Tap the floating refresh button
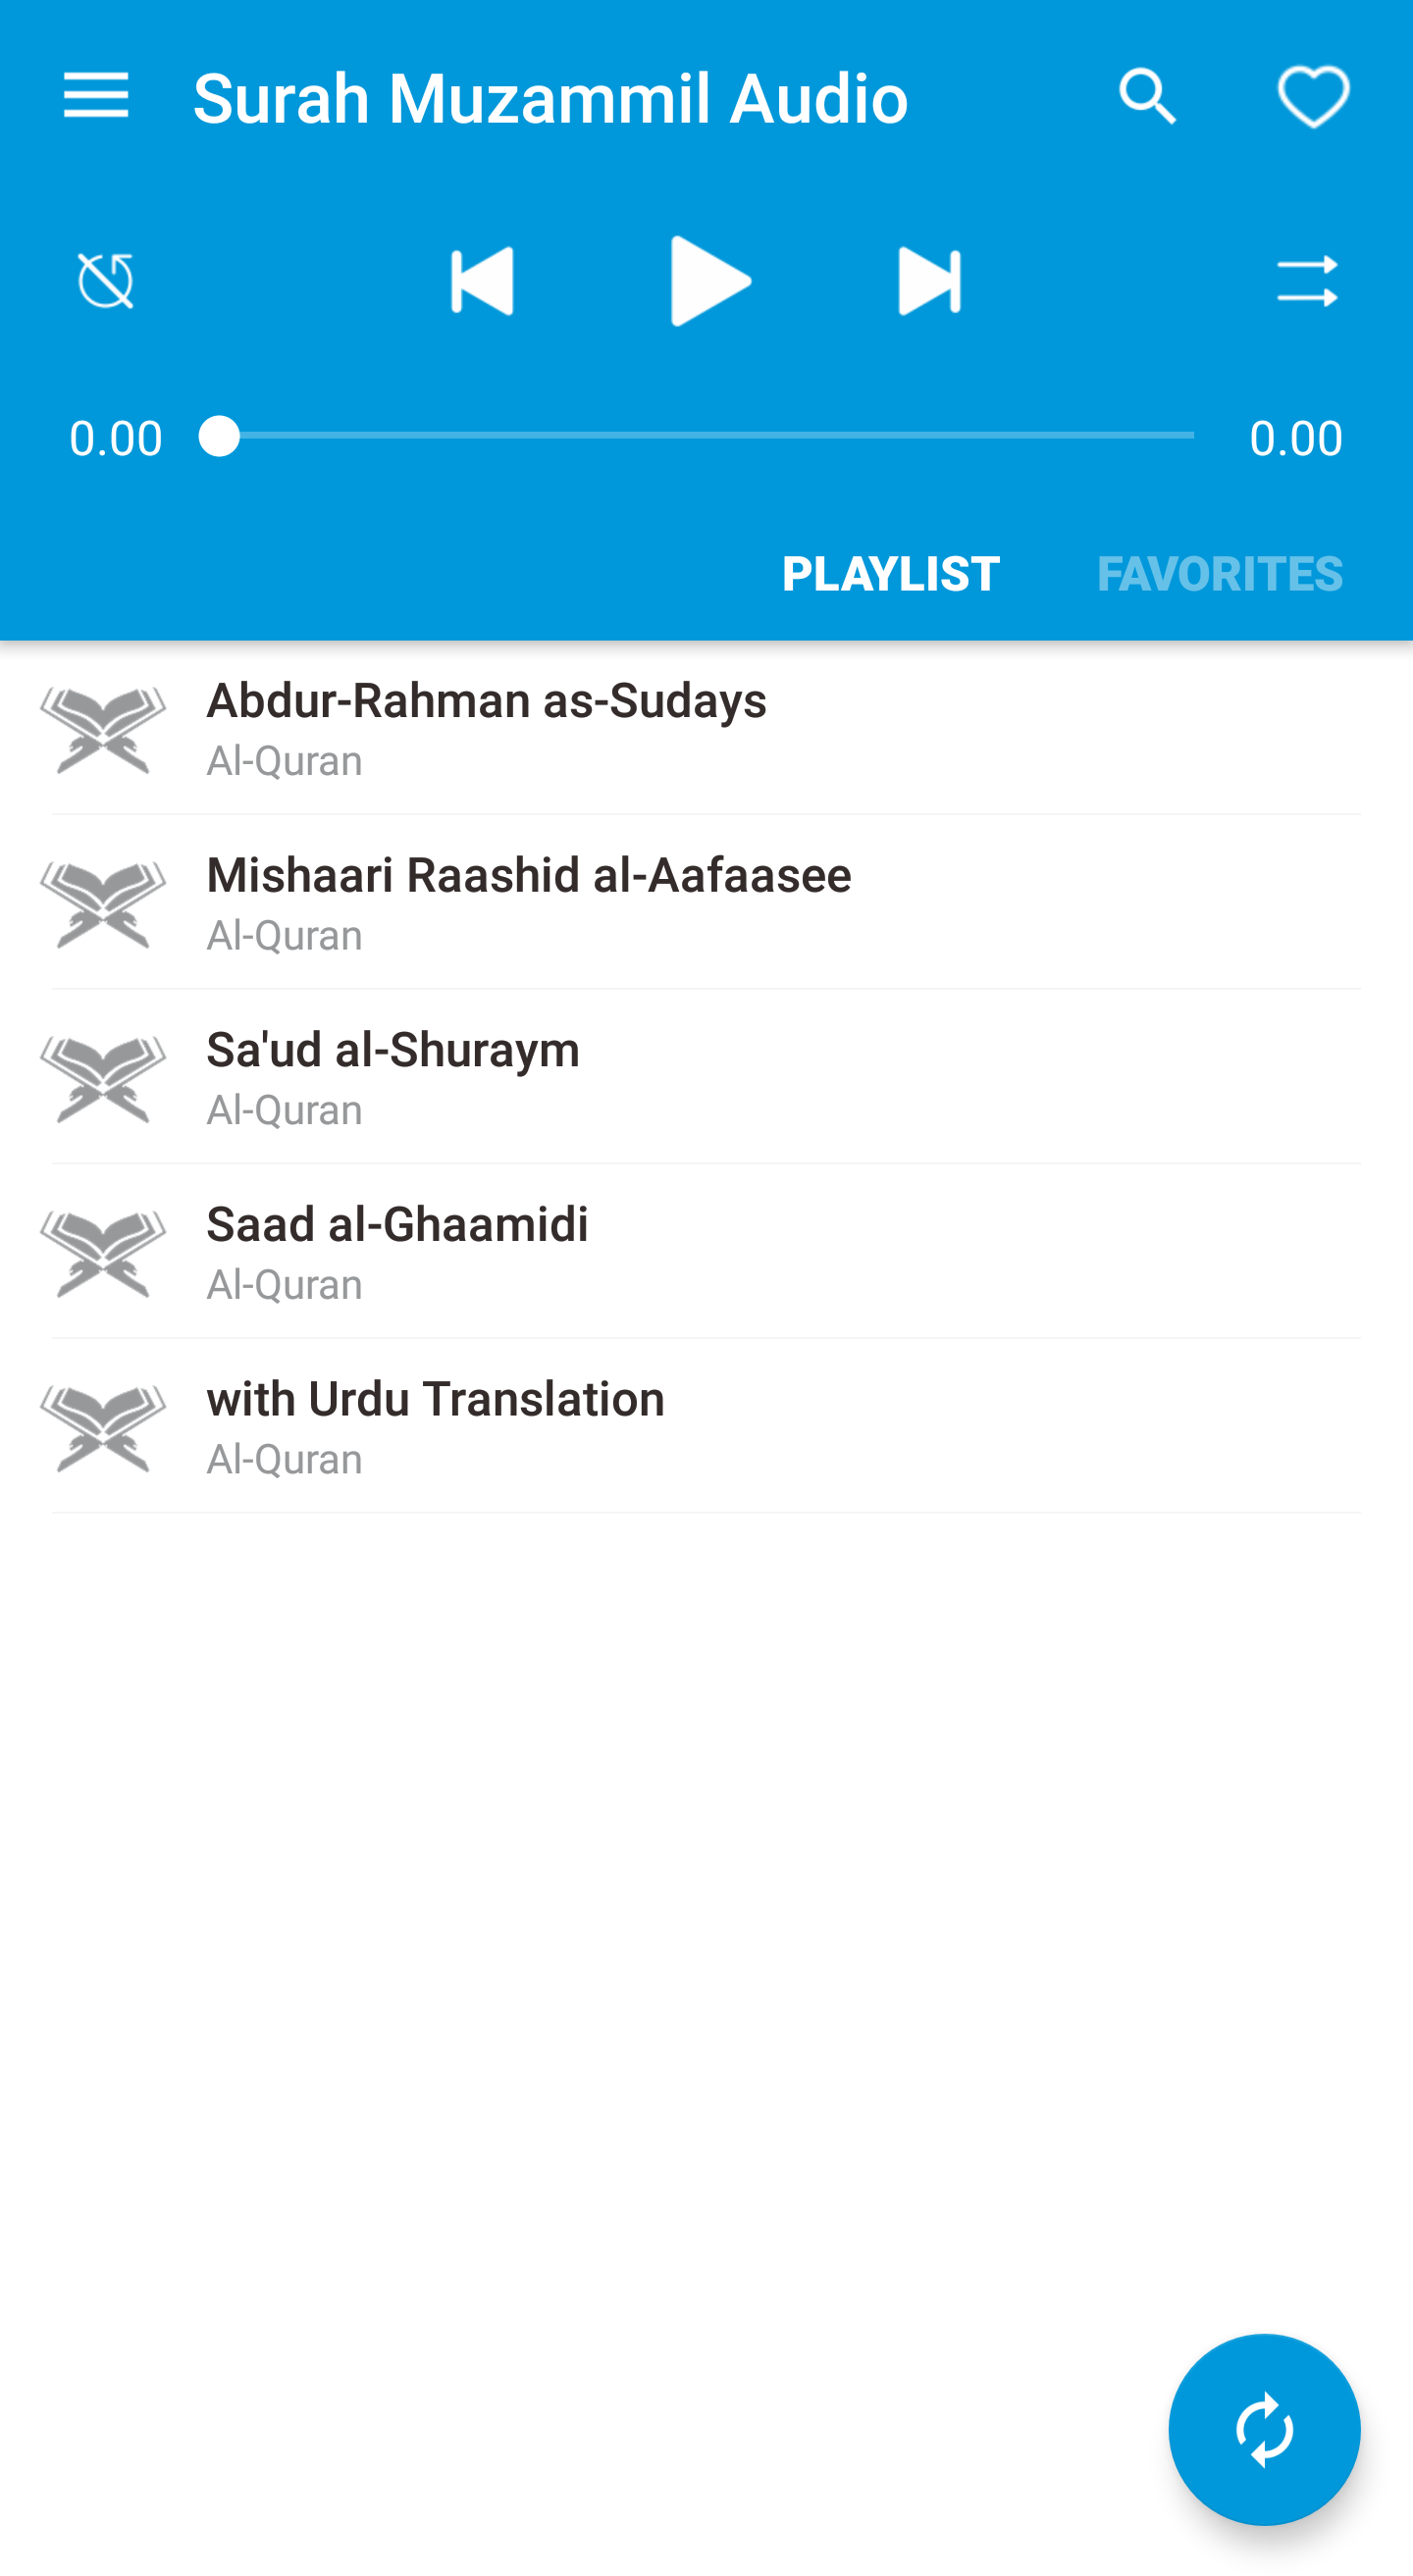Viewport: 1413px width, 2576px height. 1263,2429
